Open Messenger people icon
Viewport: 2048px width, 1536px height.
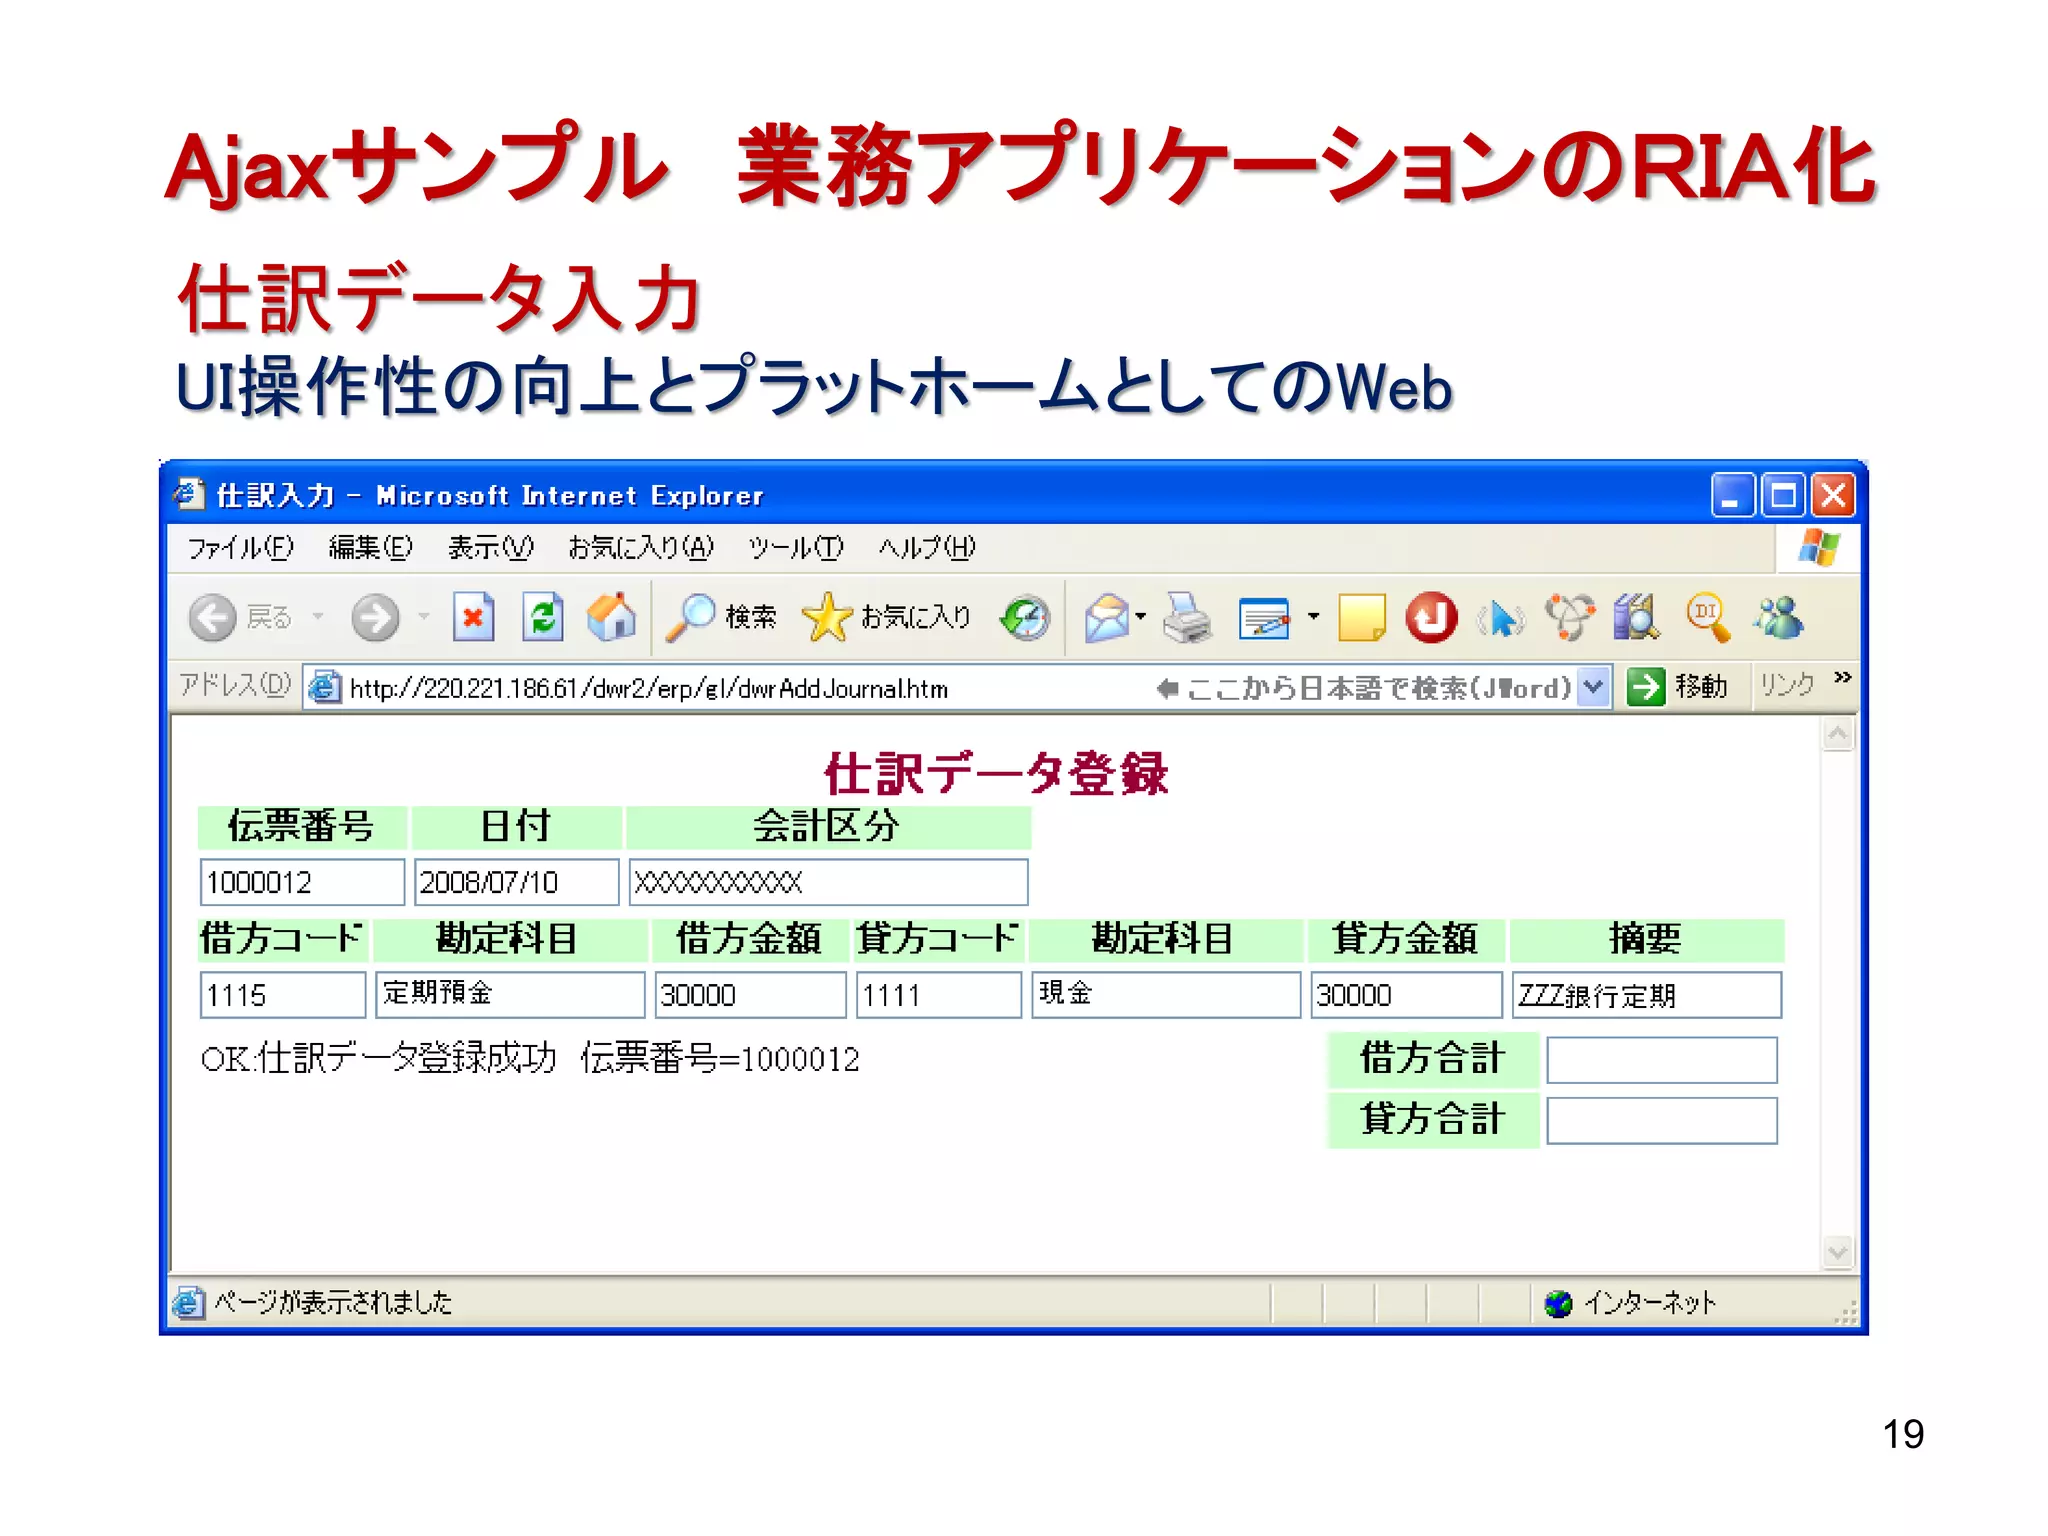[x=1778, y=617]
